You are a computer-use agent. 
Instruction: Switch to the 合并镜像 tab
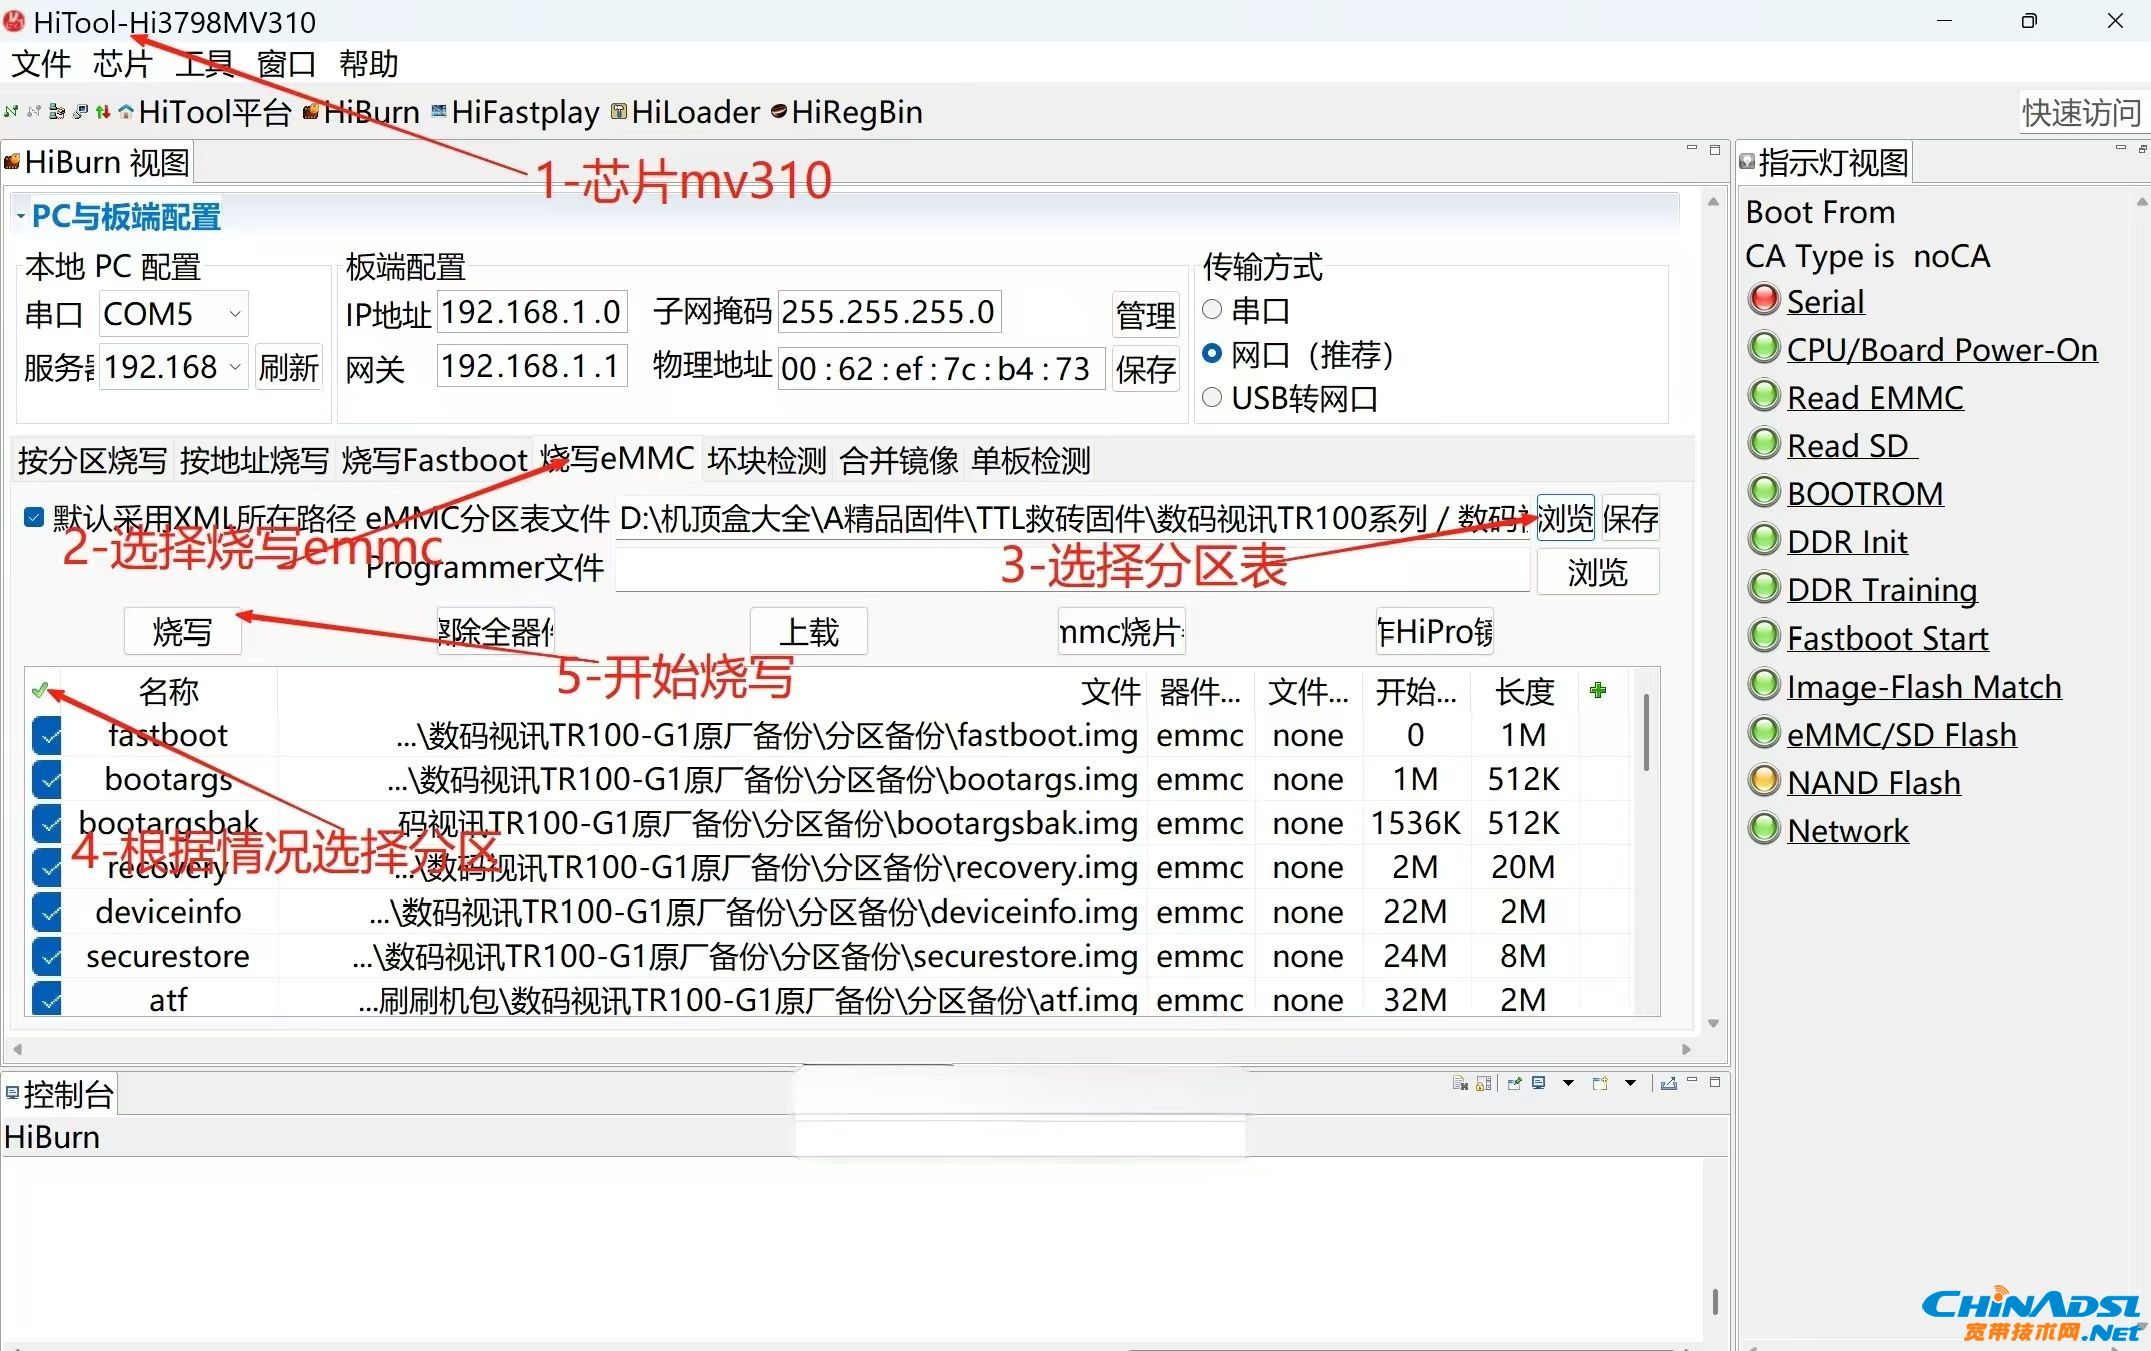899,460
